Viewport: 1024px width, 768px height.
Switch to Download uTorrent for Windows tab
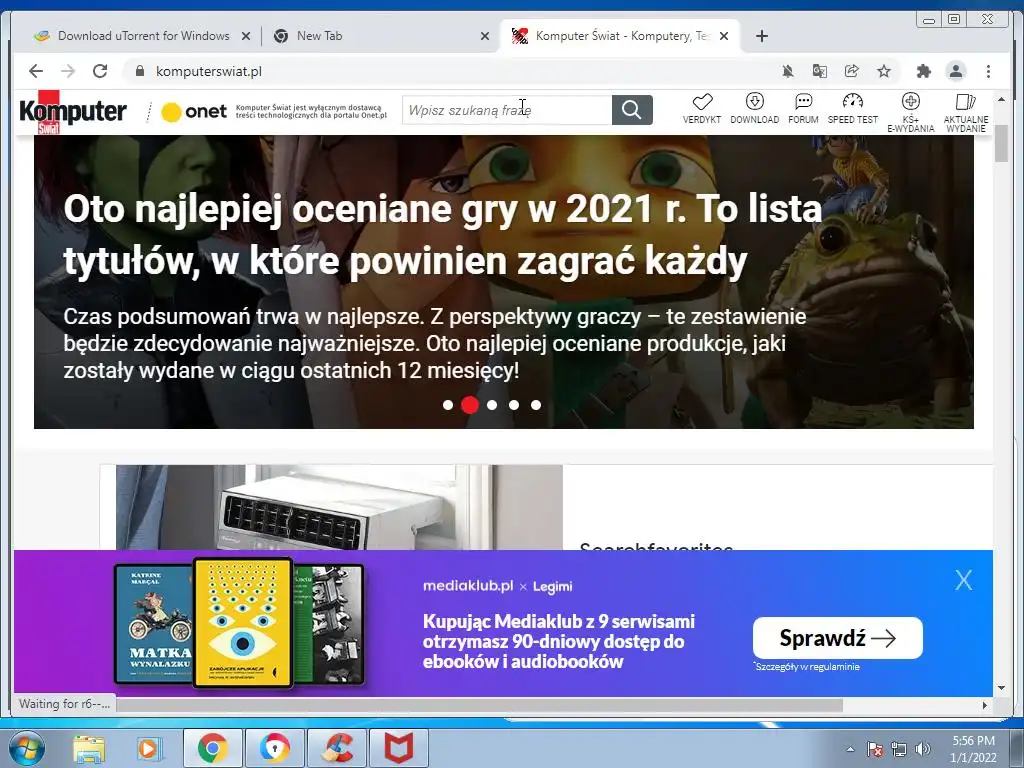click(x=143, y=36)
